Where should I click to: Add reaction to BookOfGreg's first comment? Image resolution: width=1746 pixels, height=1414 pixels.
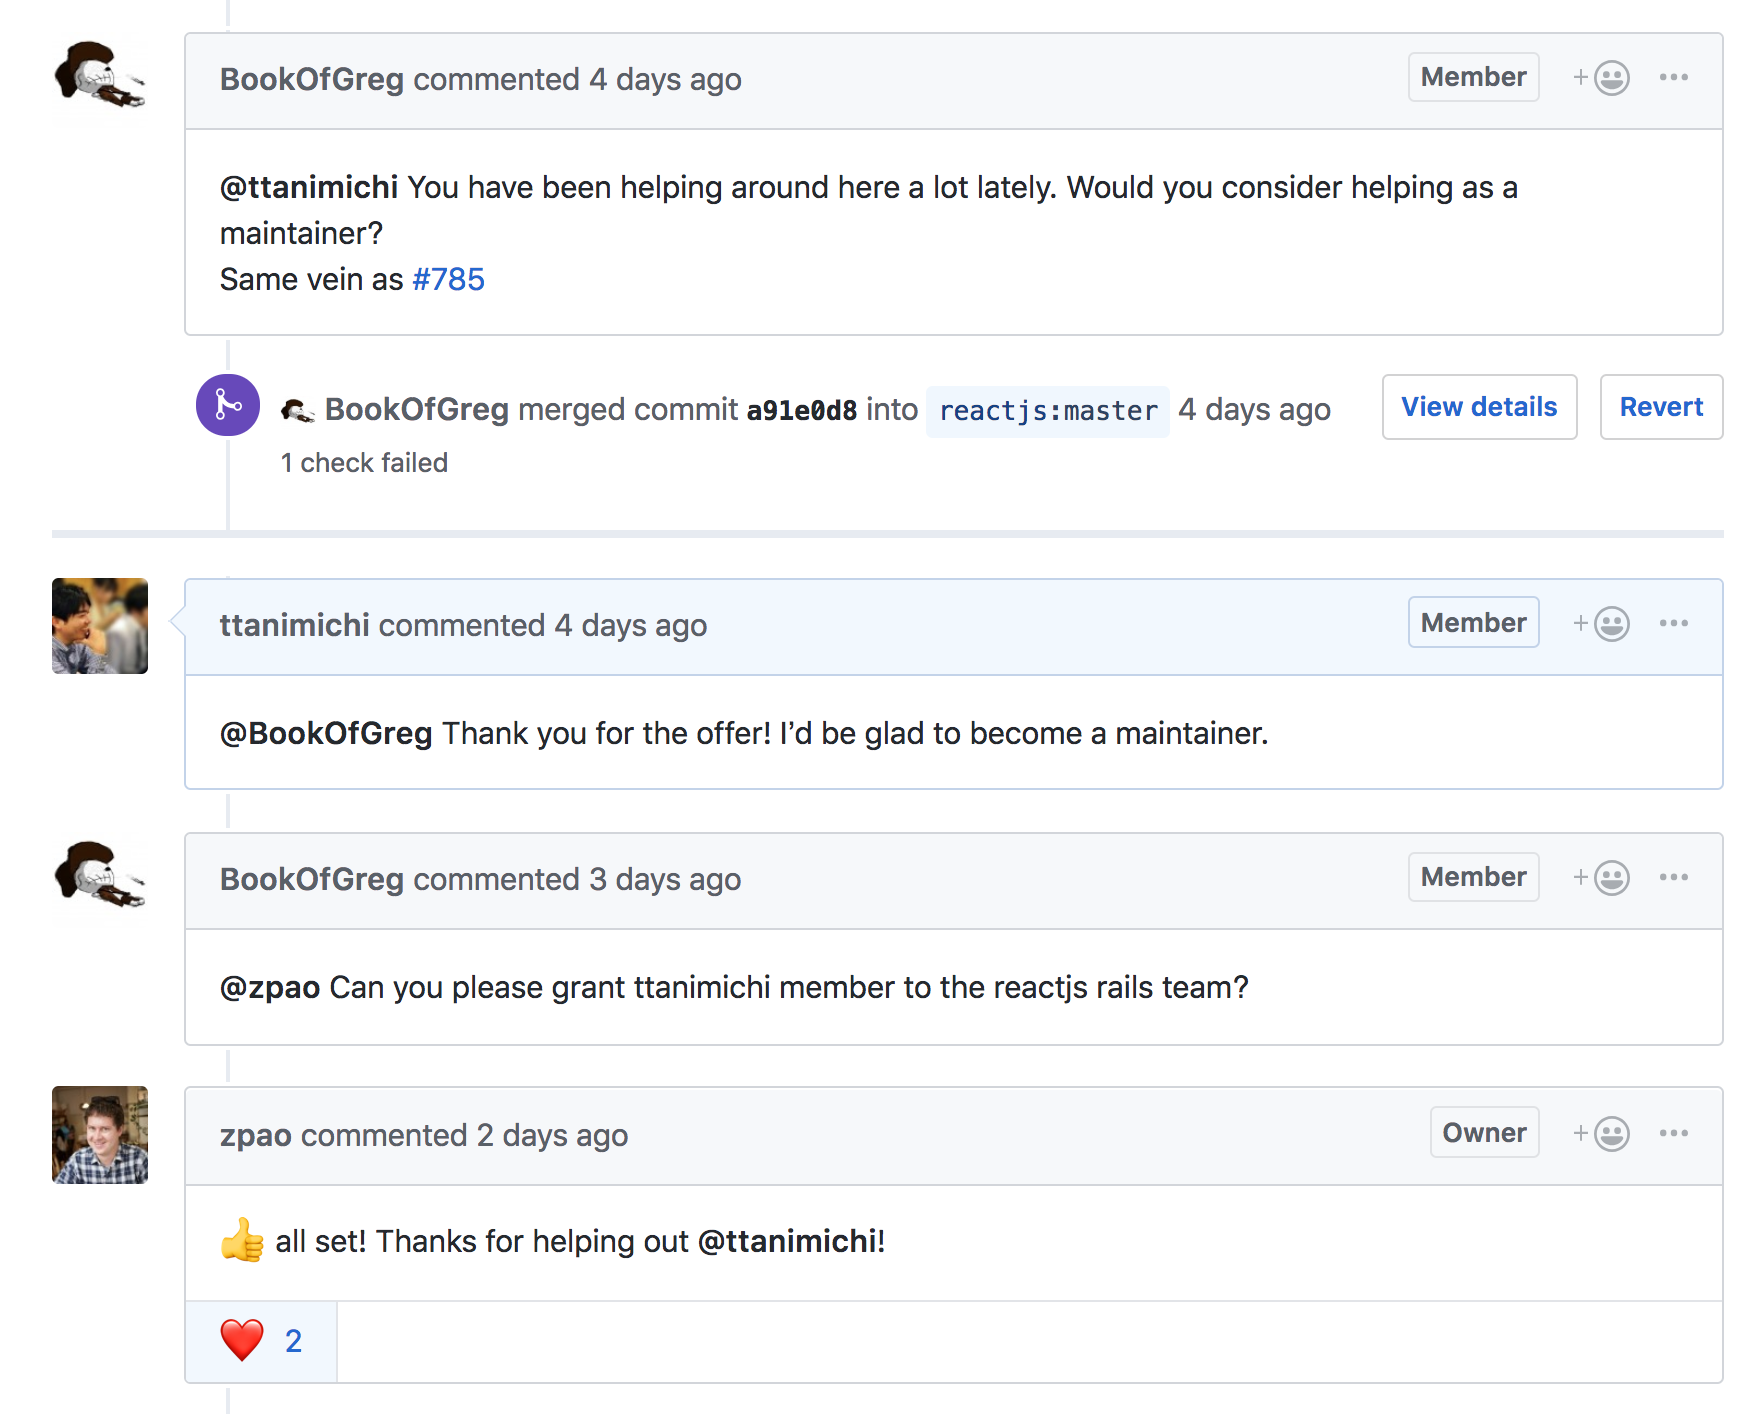point(1602,78)
